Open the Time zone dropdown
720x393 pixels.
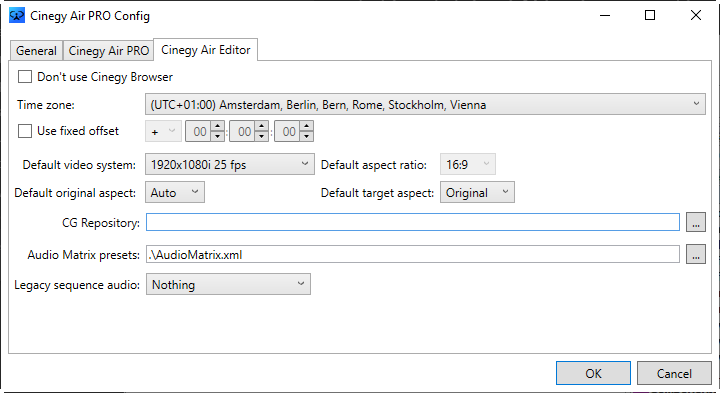[x=425, y=104]
